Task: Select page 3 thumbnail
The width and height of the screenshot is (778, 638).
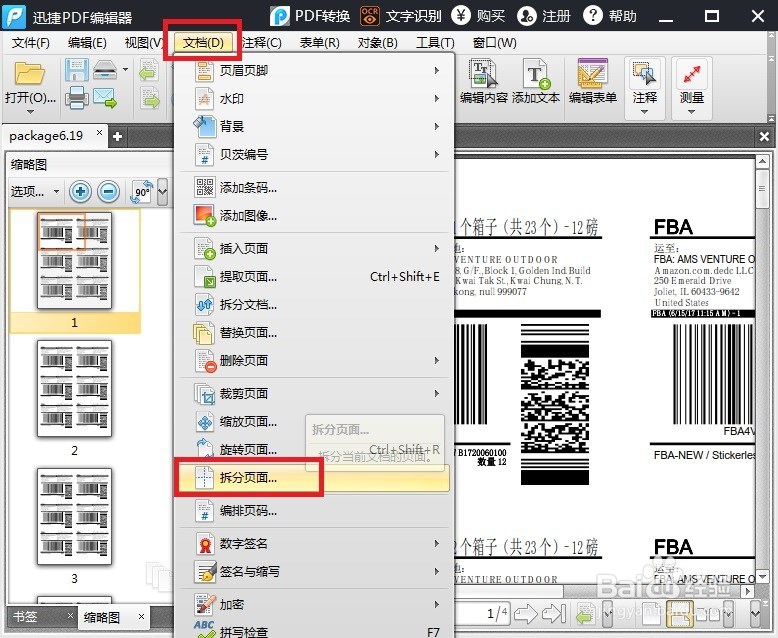Action: coord(74,516)
